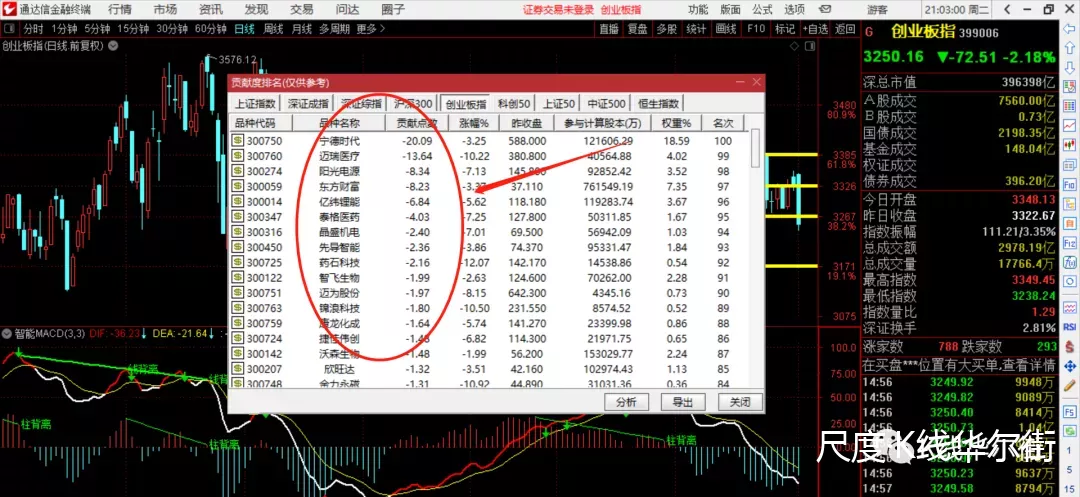Image resolution: width=1080 pixels, height=497 pixels.
Task: Click the 通达信 app logo icon
Action: (9, 10)
